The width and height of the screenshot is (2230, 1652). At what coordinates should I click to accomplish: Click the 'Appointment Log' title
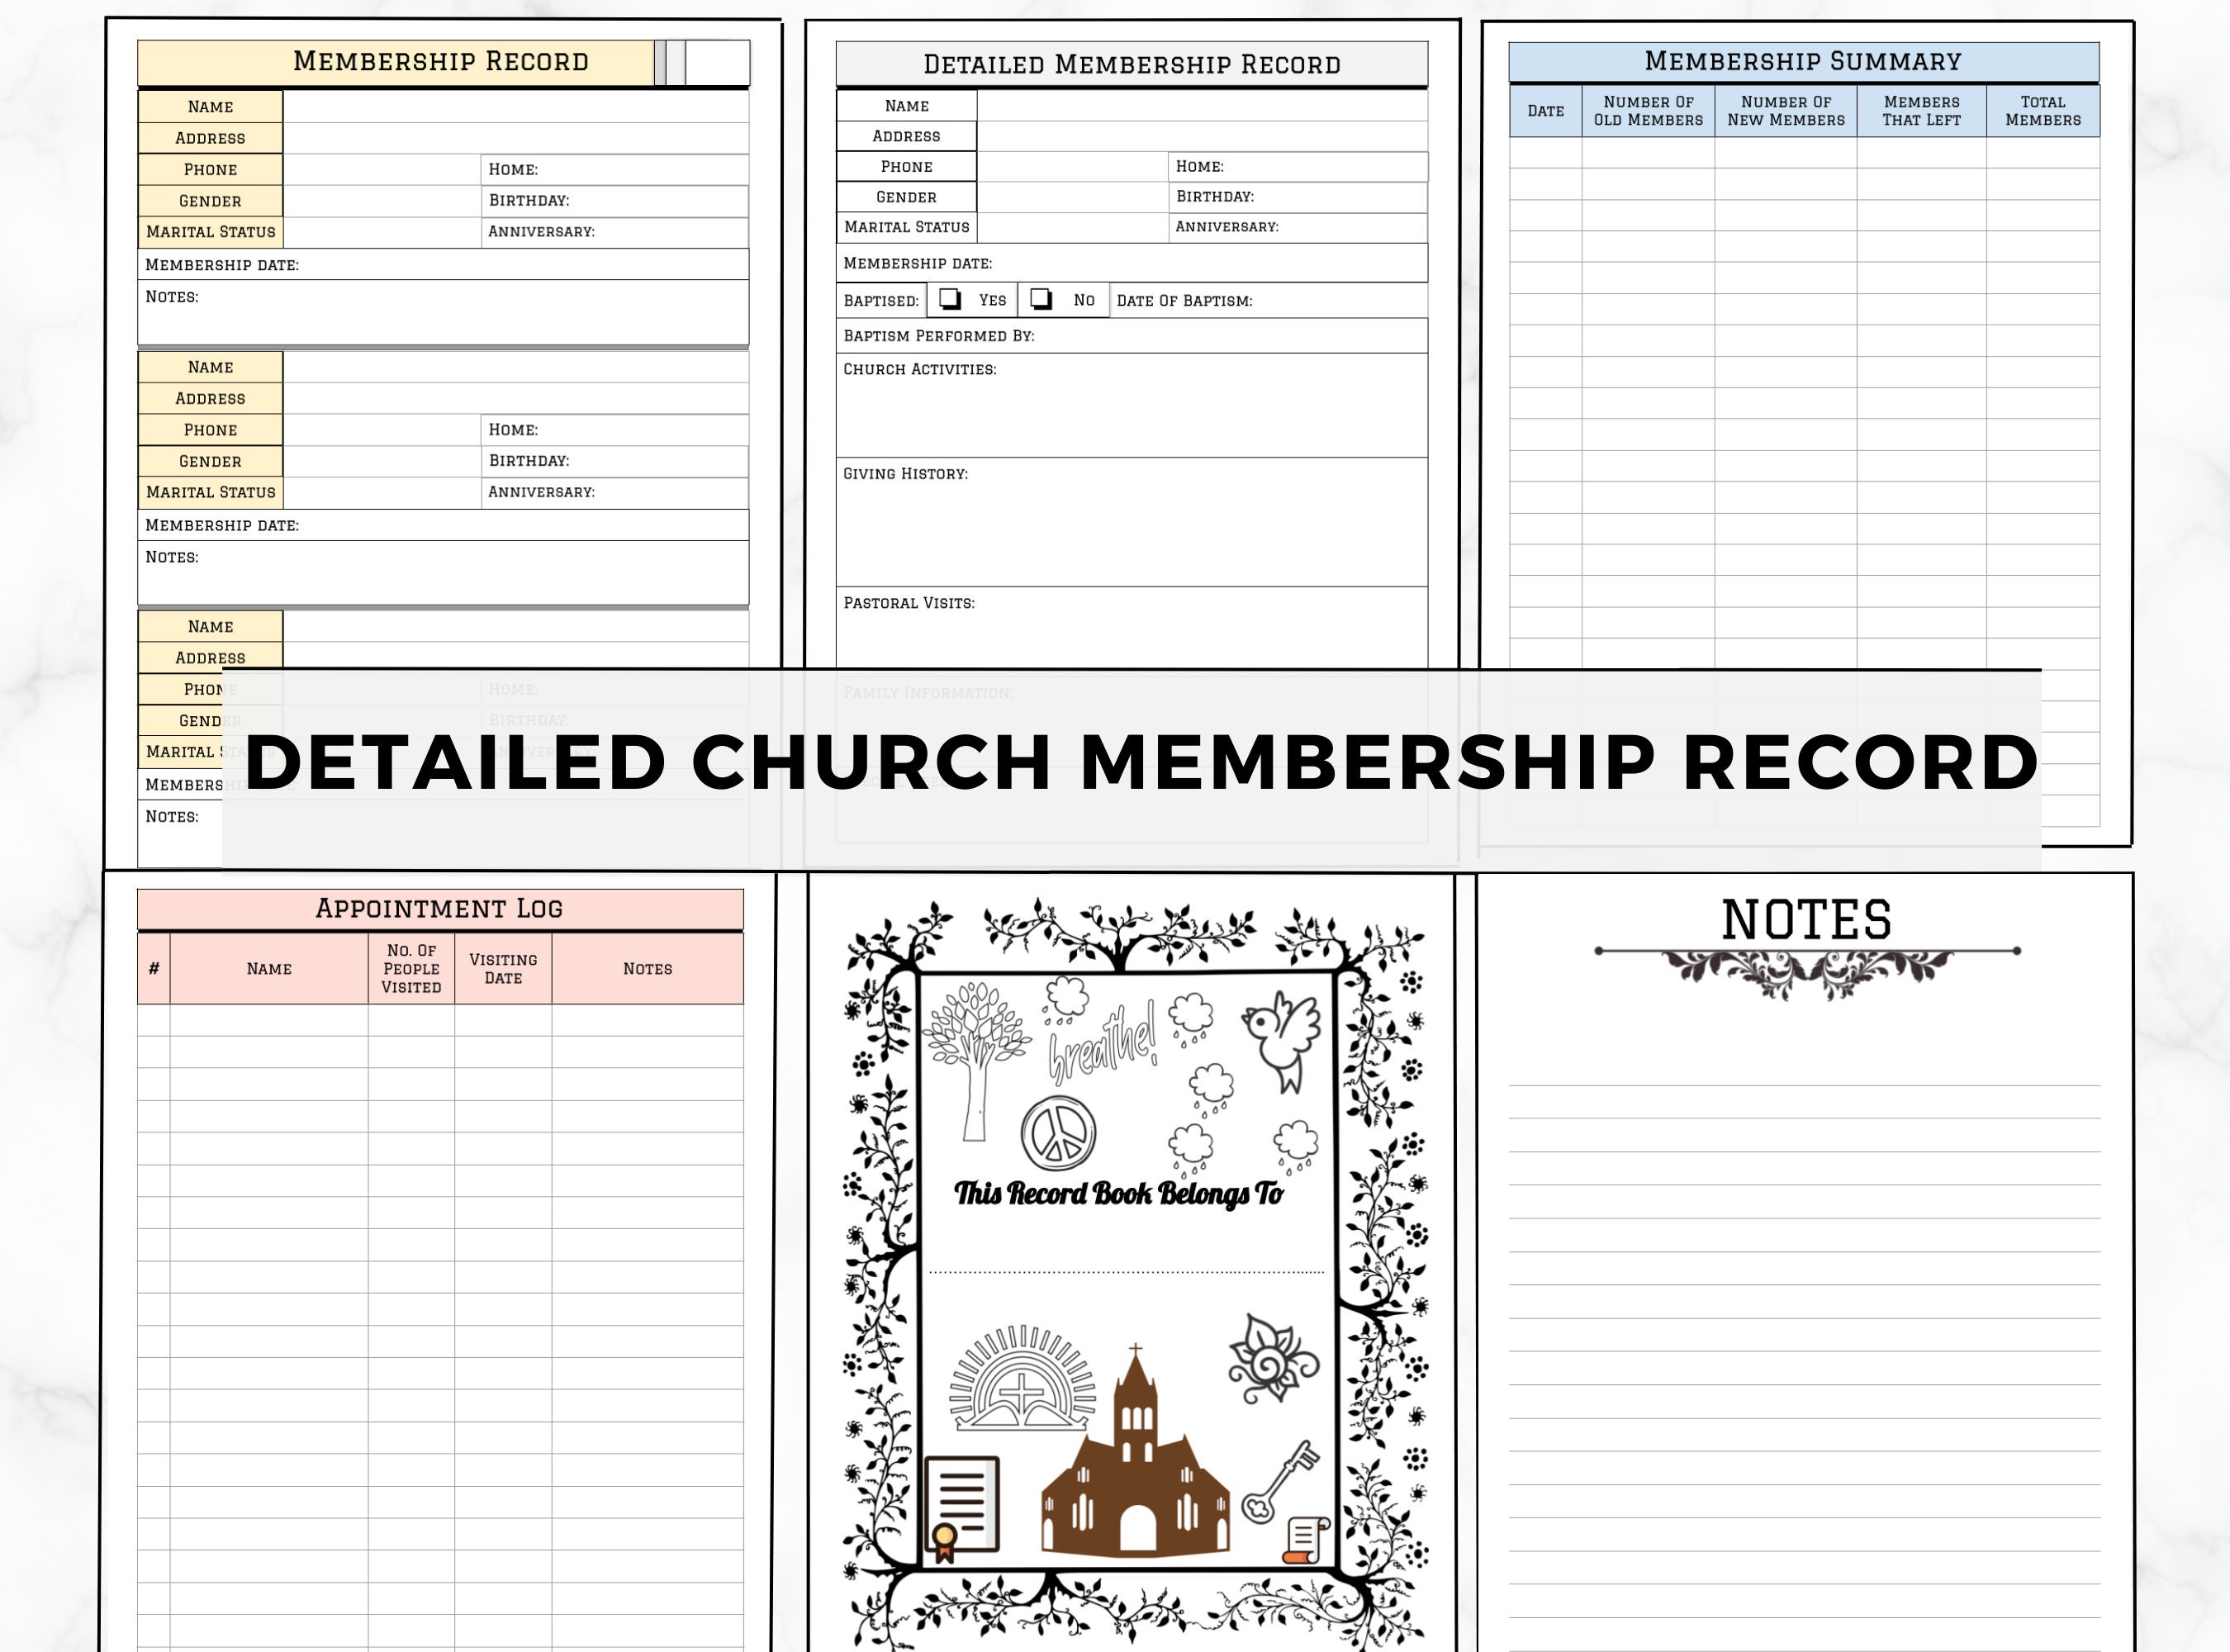(439, 908)
